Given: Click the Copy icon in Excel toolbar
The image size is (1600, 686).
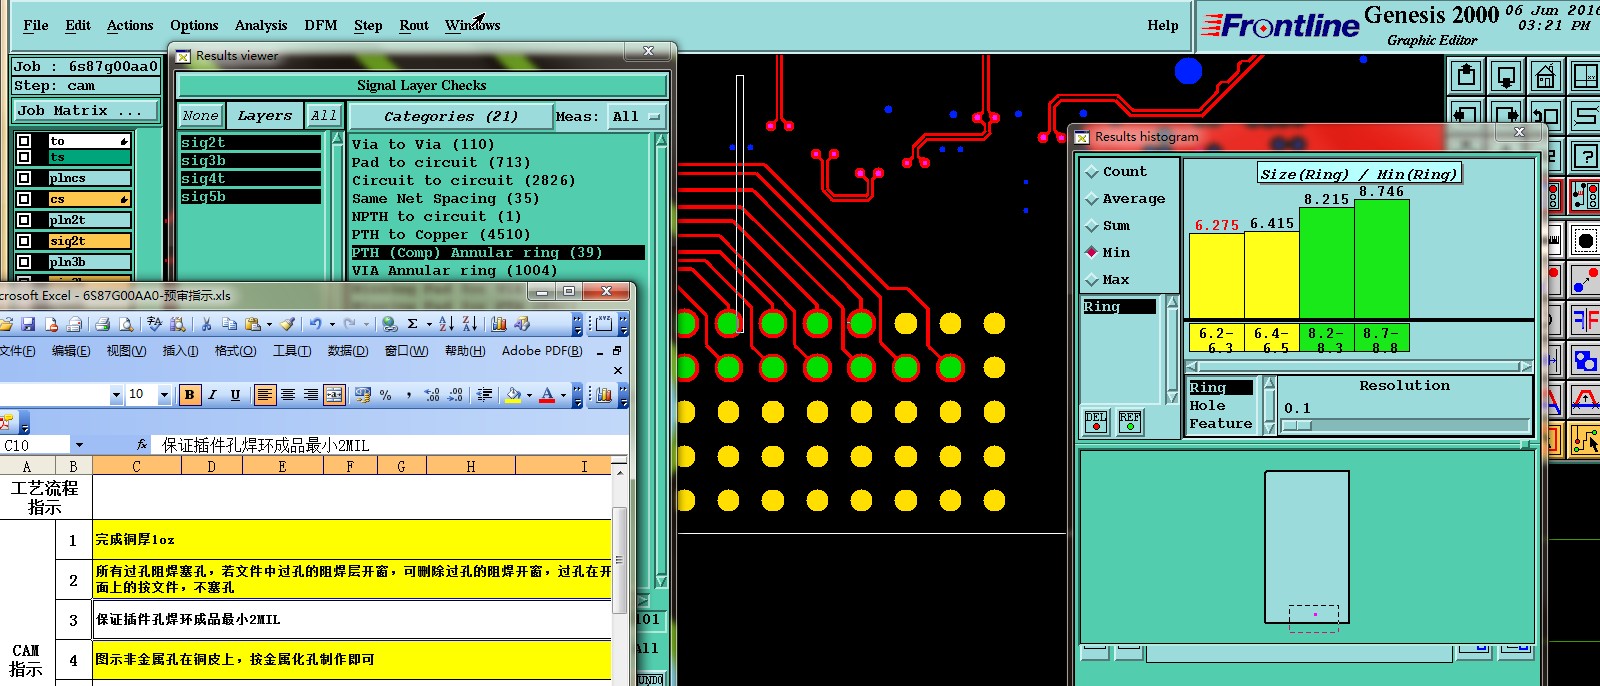Looking at the screenshot, I should pos(229,324).
